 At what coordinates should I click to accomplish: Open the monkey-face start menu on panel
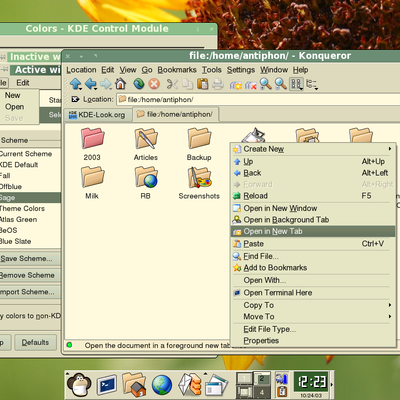[79, 385]
